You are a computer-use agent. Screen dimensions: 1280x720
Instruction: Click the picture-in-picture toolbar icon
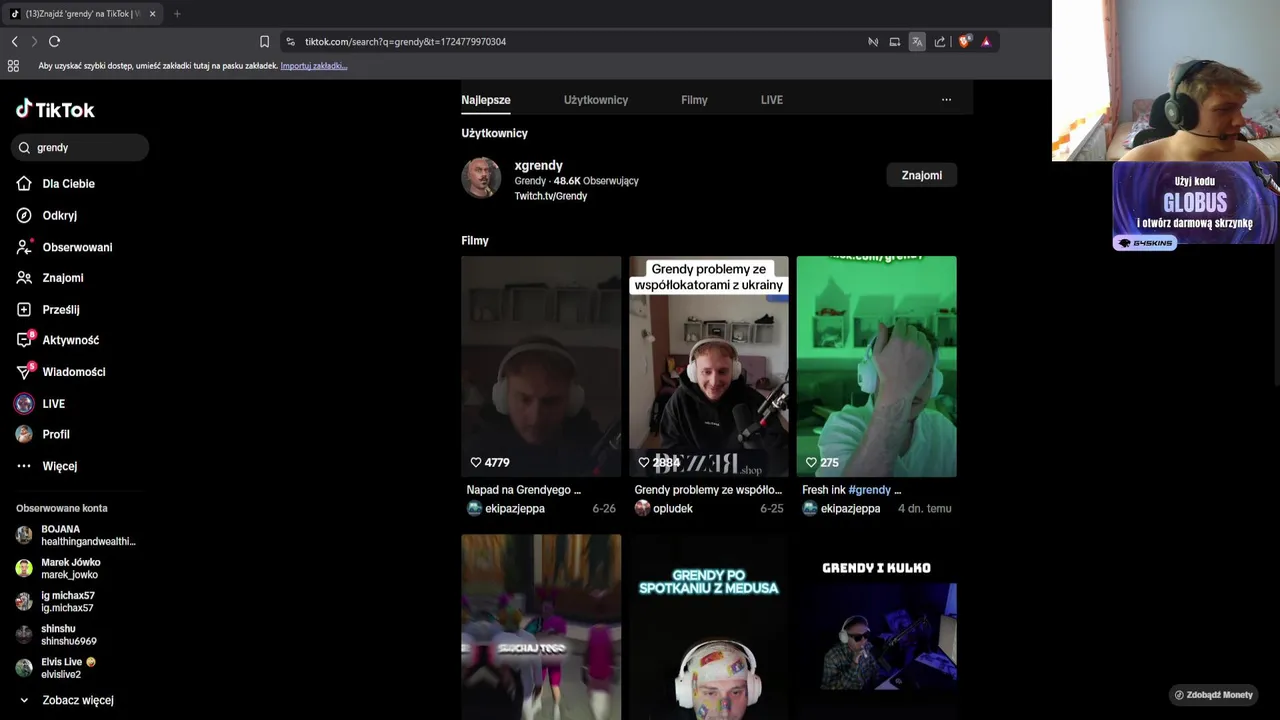(x=895, y=41)
